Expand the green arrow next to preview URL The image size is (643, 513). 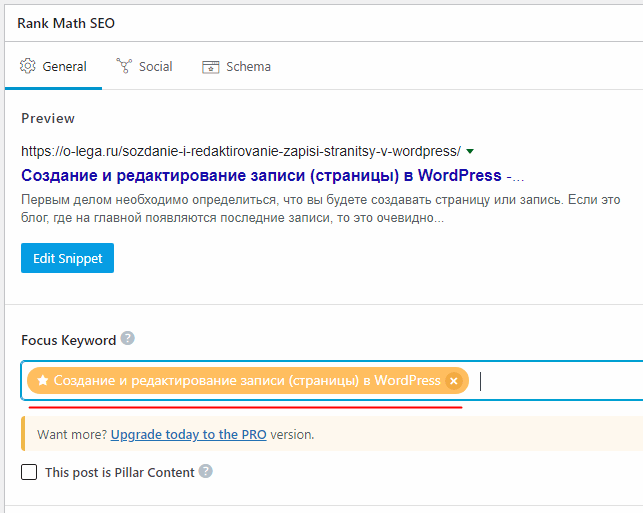(x=470, y=151)
